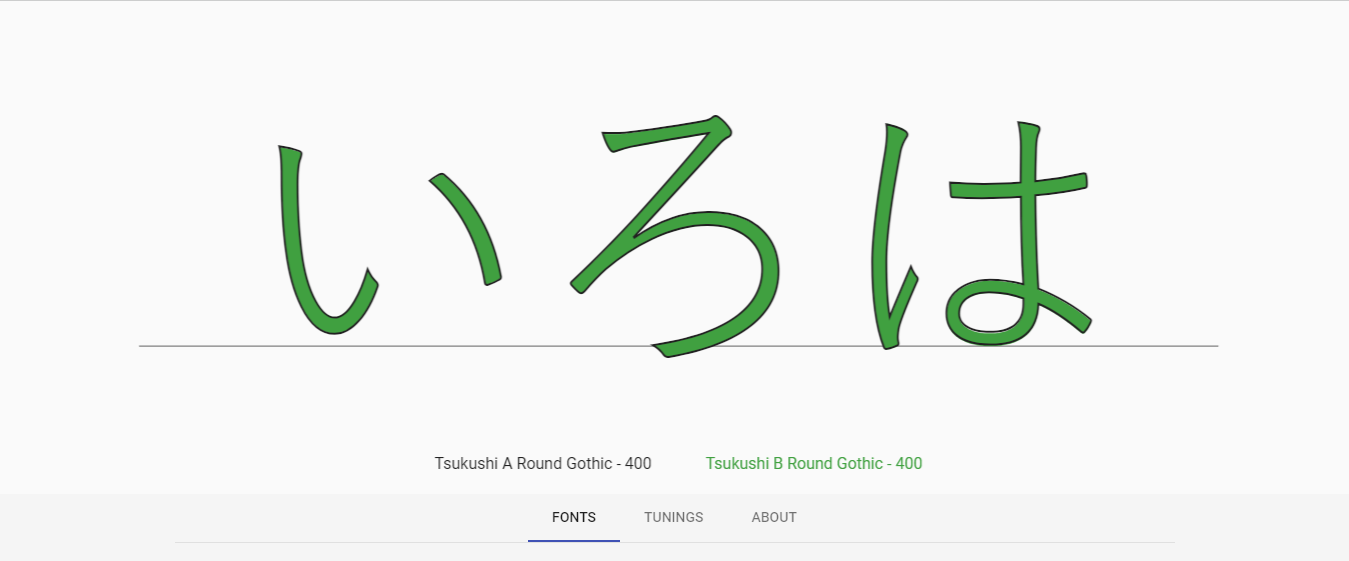
Task: Switch to the ABOUT tab
Action: click(774, 517)
